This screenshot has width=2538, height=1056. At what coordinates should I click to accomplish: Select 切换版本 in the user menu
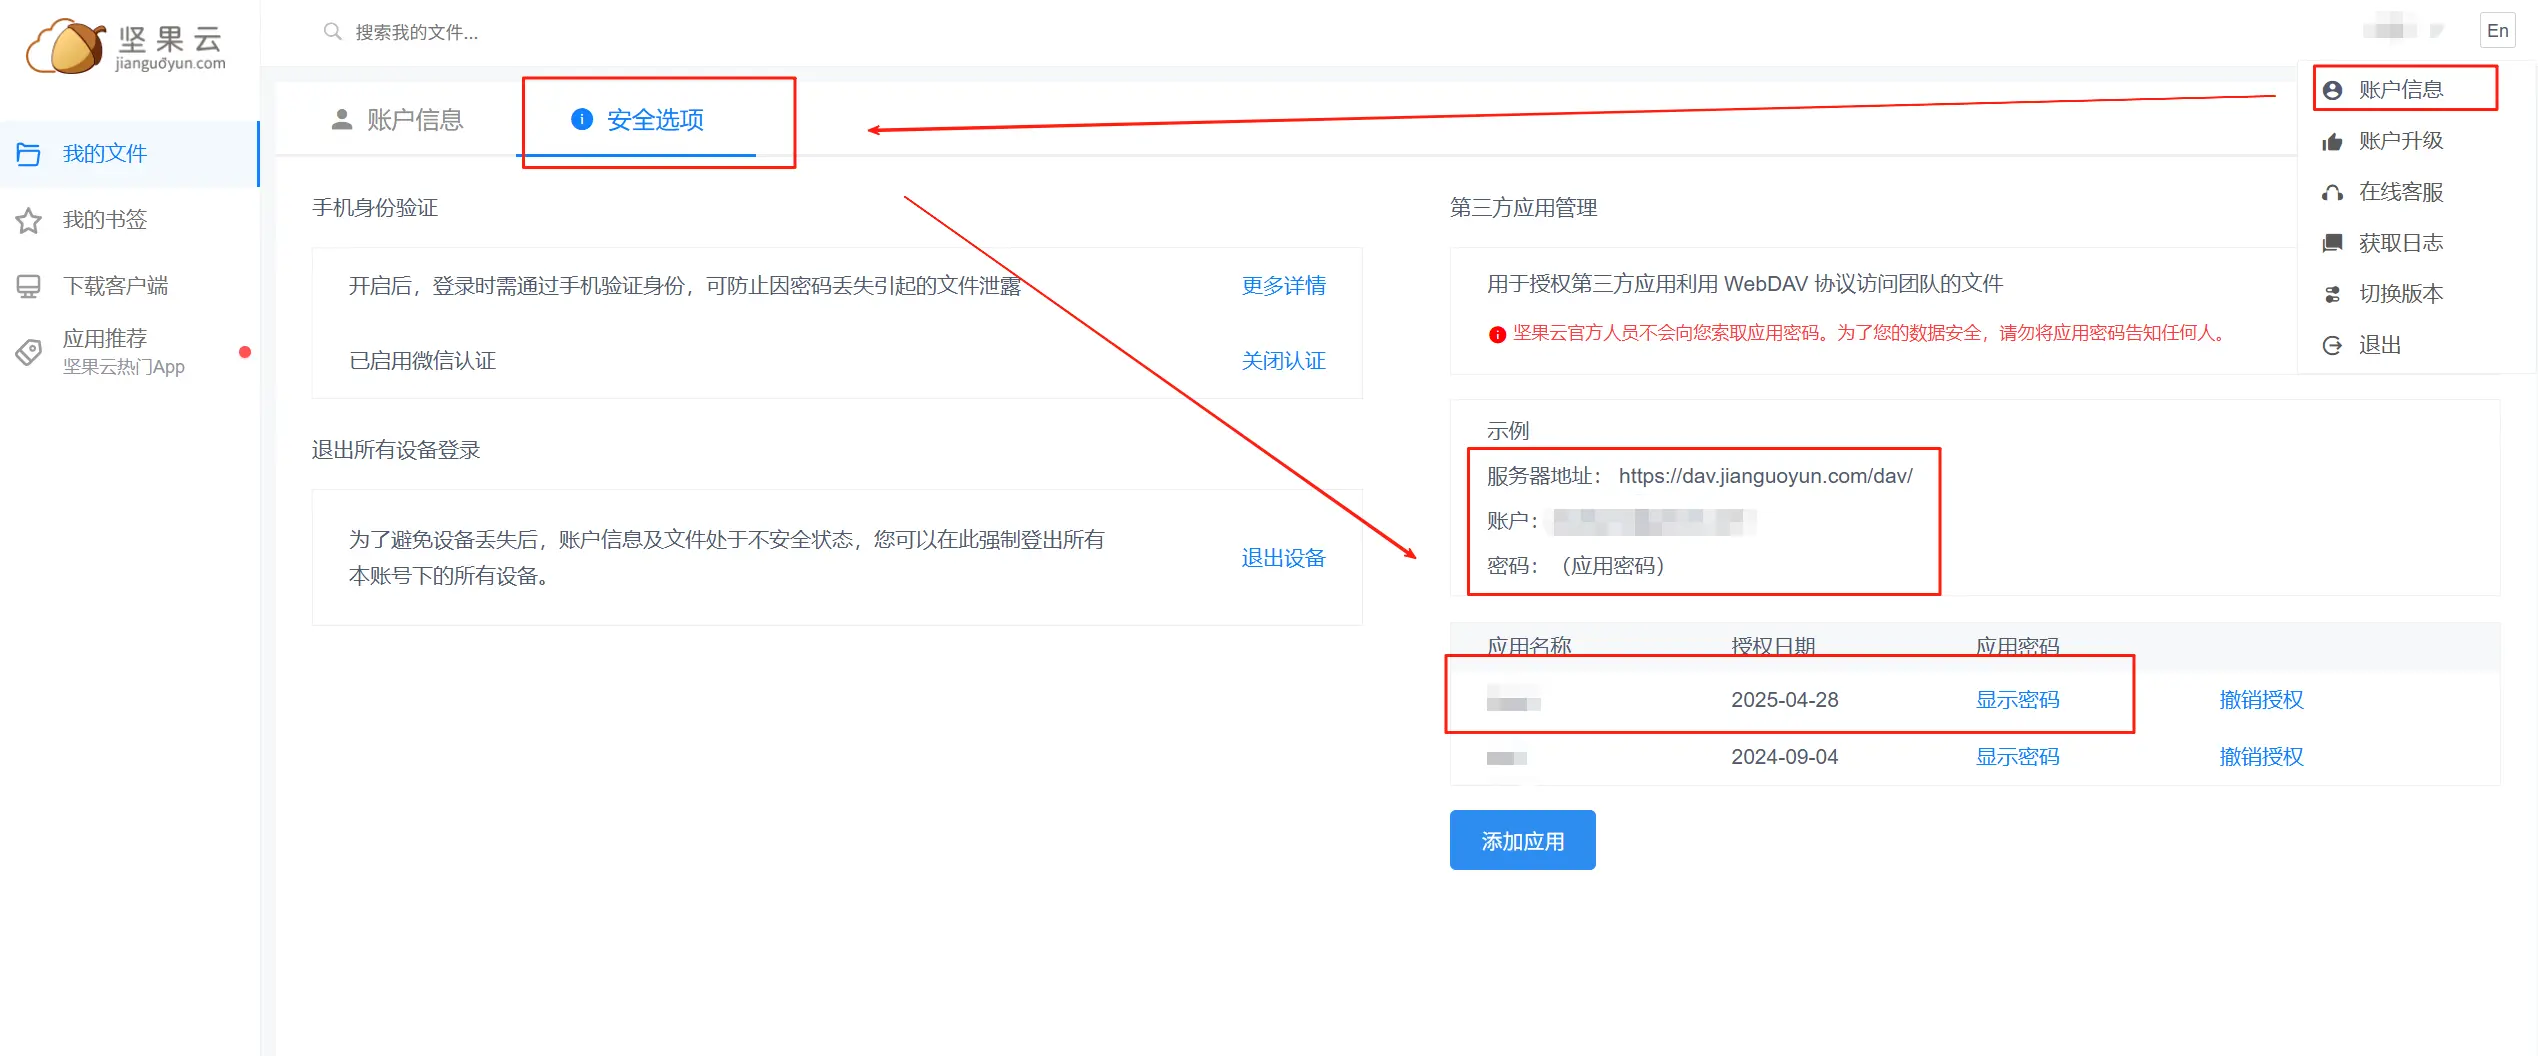(2400, 294)
